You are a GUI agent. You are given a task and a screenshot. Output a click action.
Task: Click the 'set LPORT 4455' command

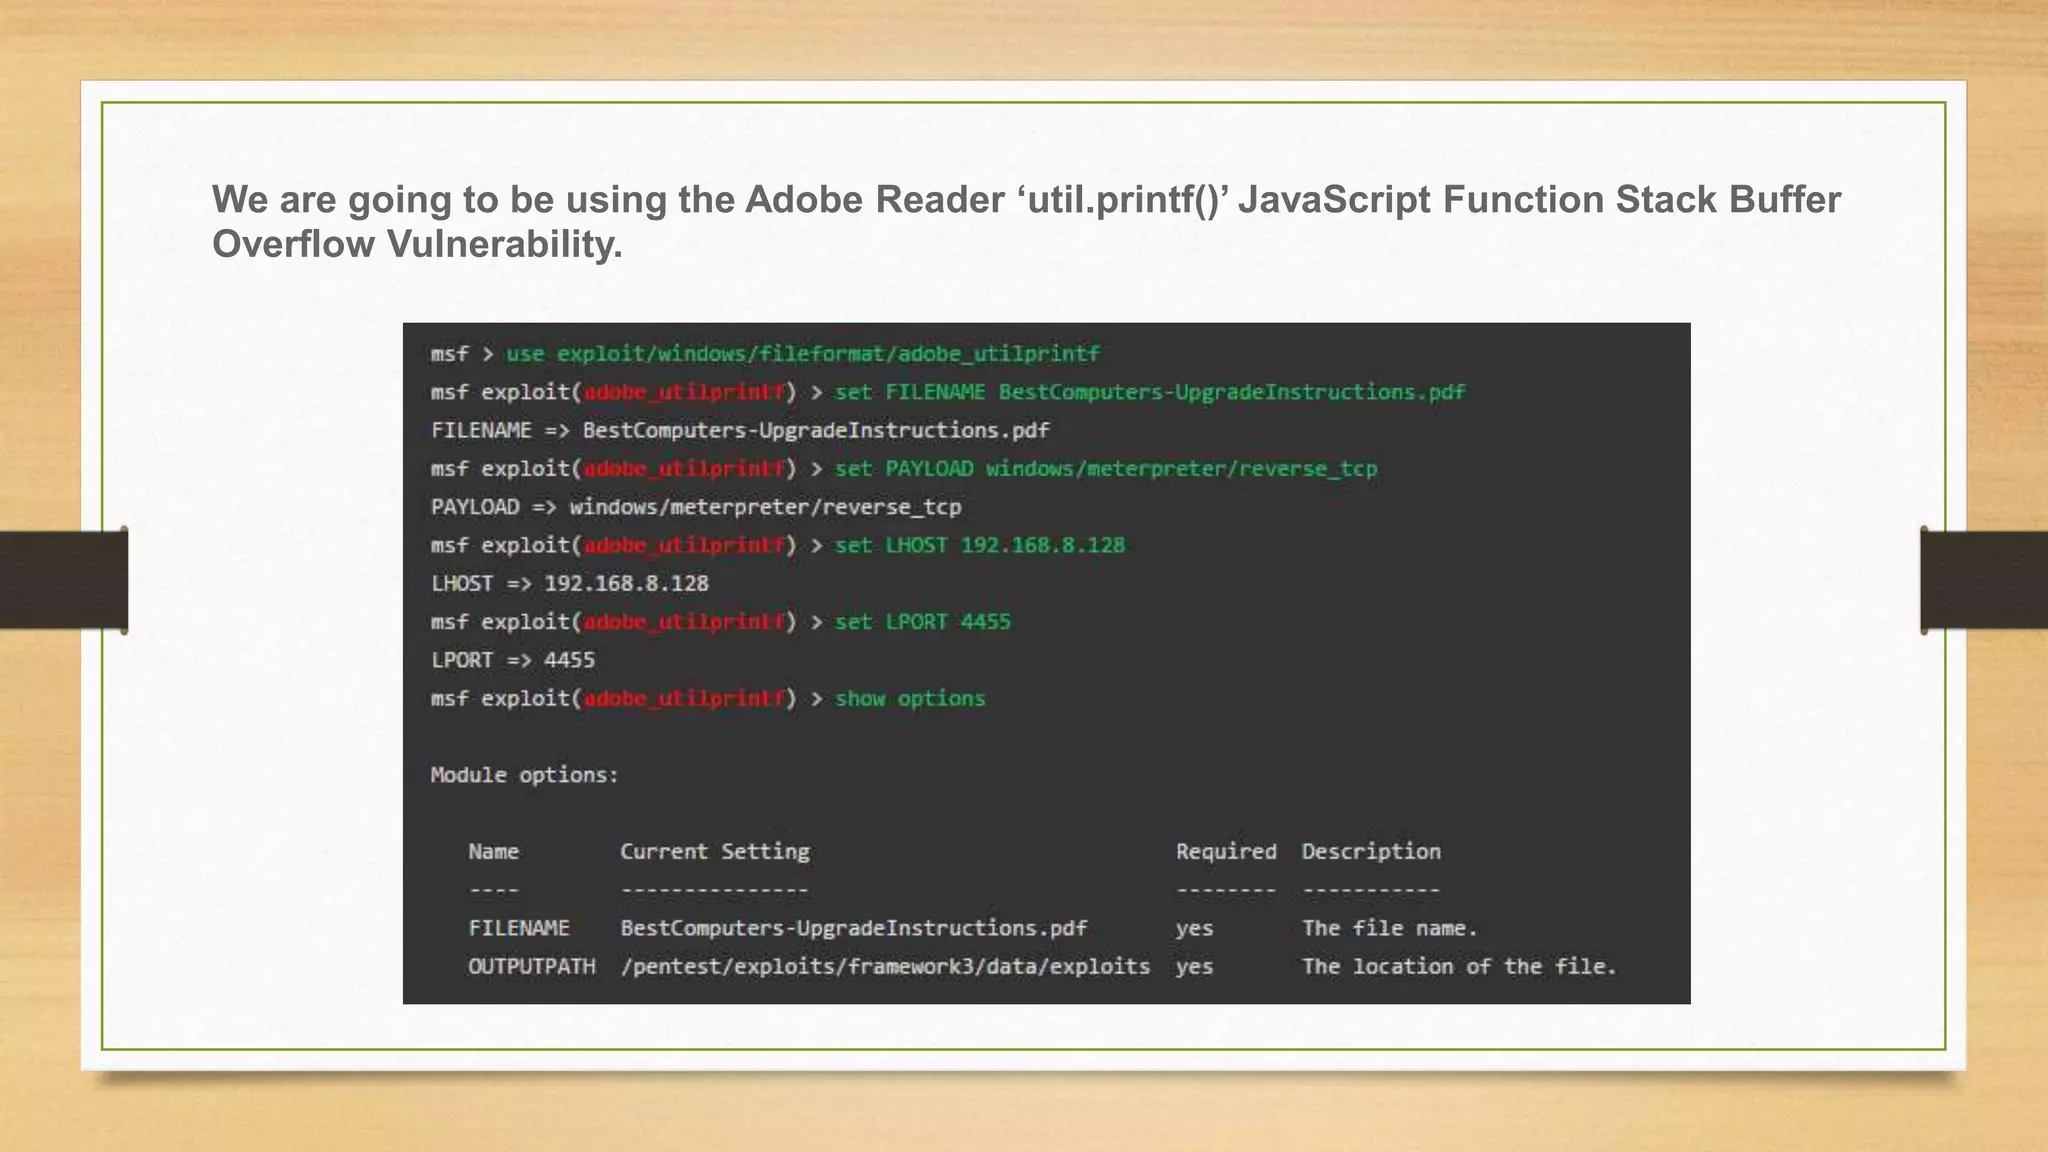click(x=922, y=622)
